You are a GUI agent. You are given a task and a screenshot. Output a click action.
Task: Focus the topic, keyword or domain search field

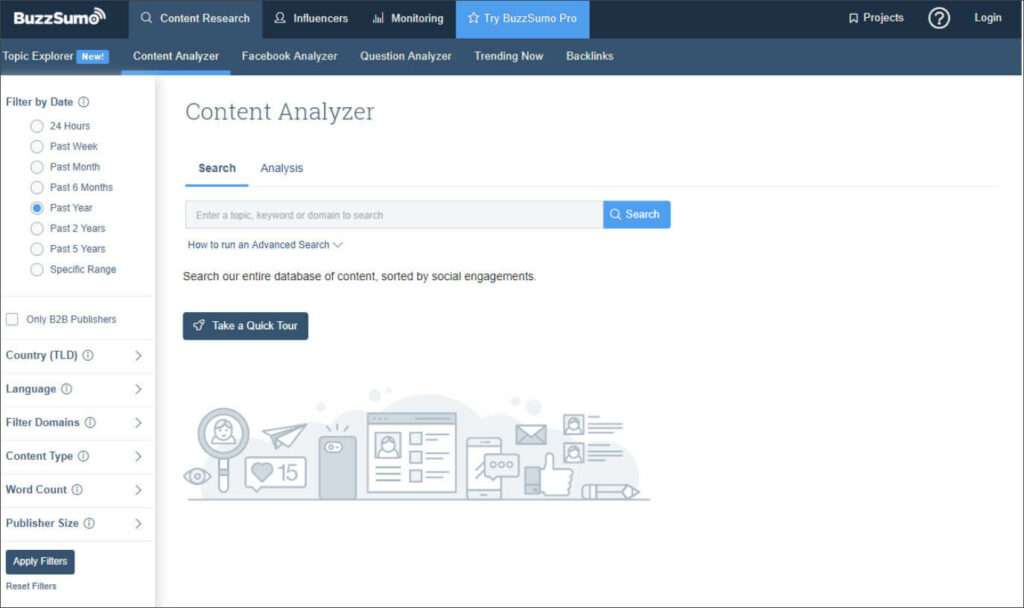click(394, 215)
